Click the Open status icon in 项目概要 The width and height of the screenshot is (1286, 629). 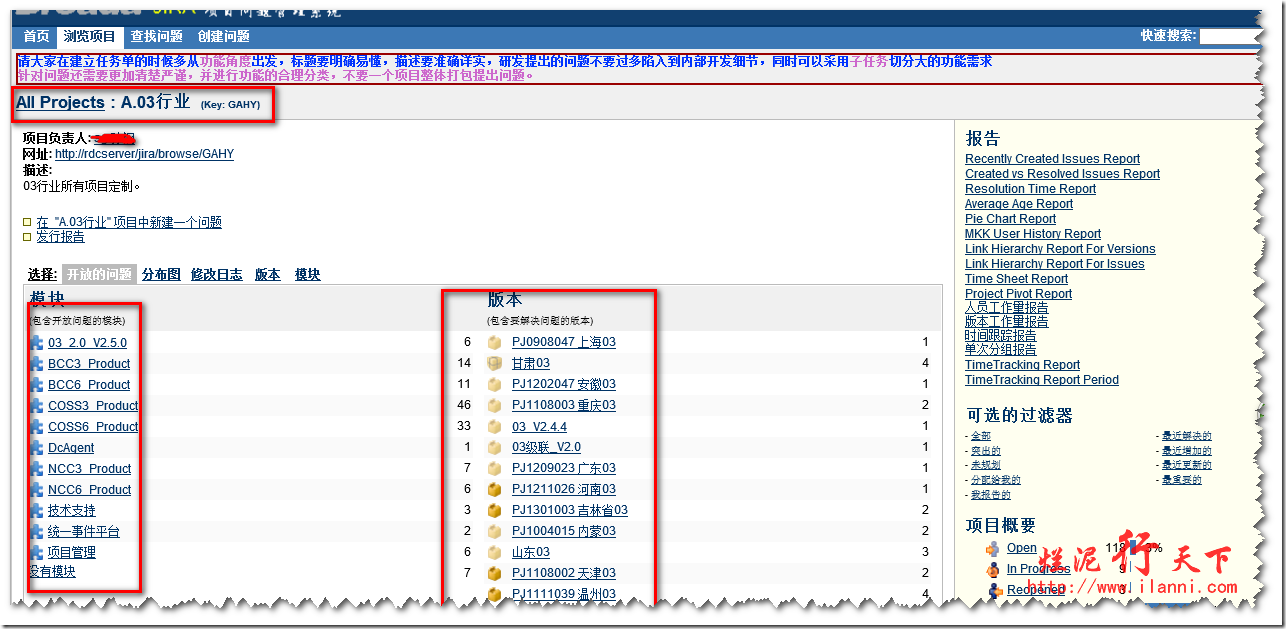click(992, 549)
